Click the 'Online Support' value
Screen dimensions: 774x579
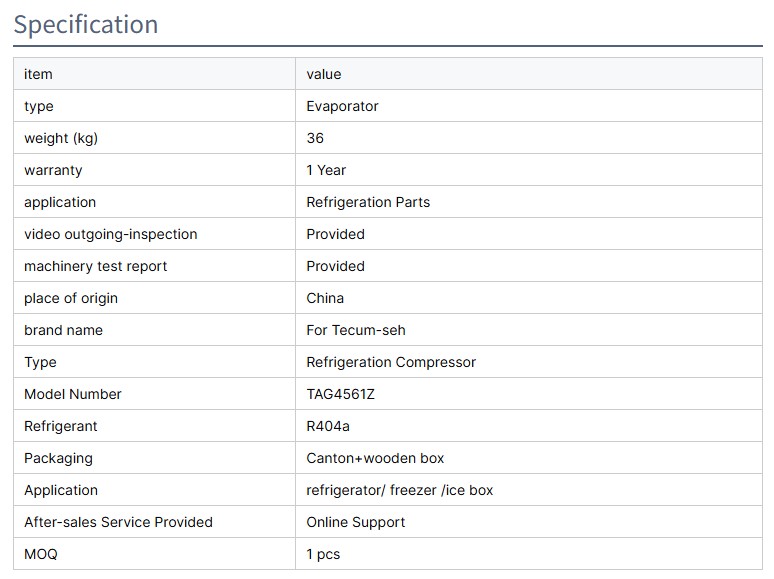pos(355,522)
